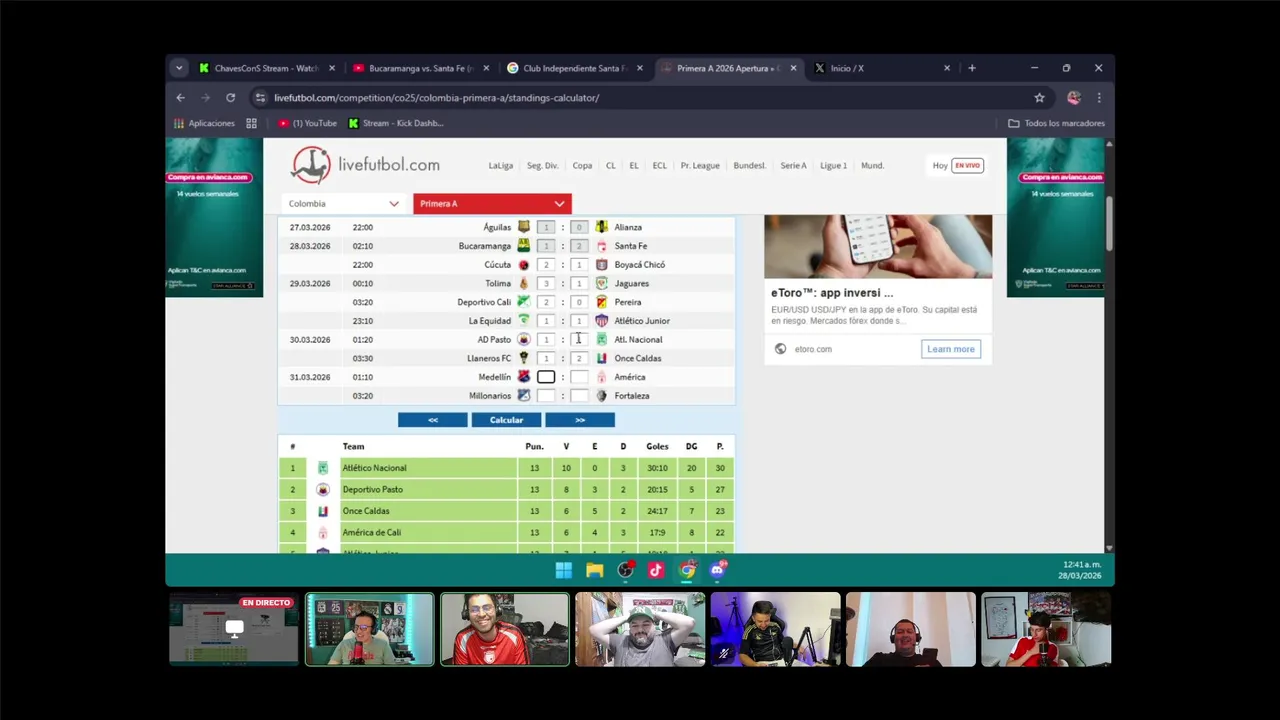Click the Fortaleza away score input
Viewport: 1280px width, 720px height.
coord(579,396)
